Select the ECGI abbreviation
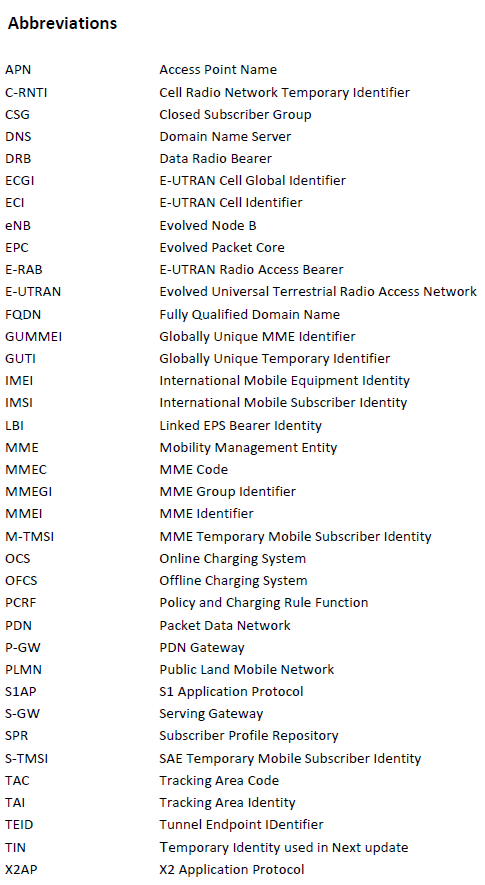The width and height of the screenshot is (485, 885). coord(20,181)
